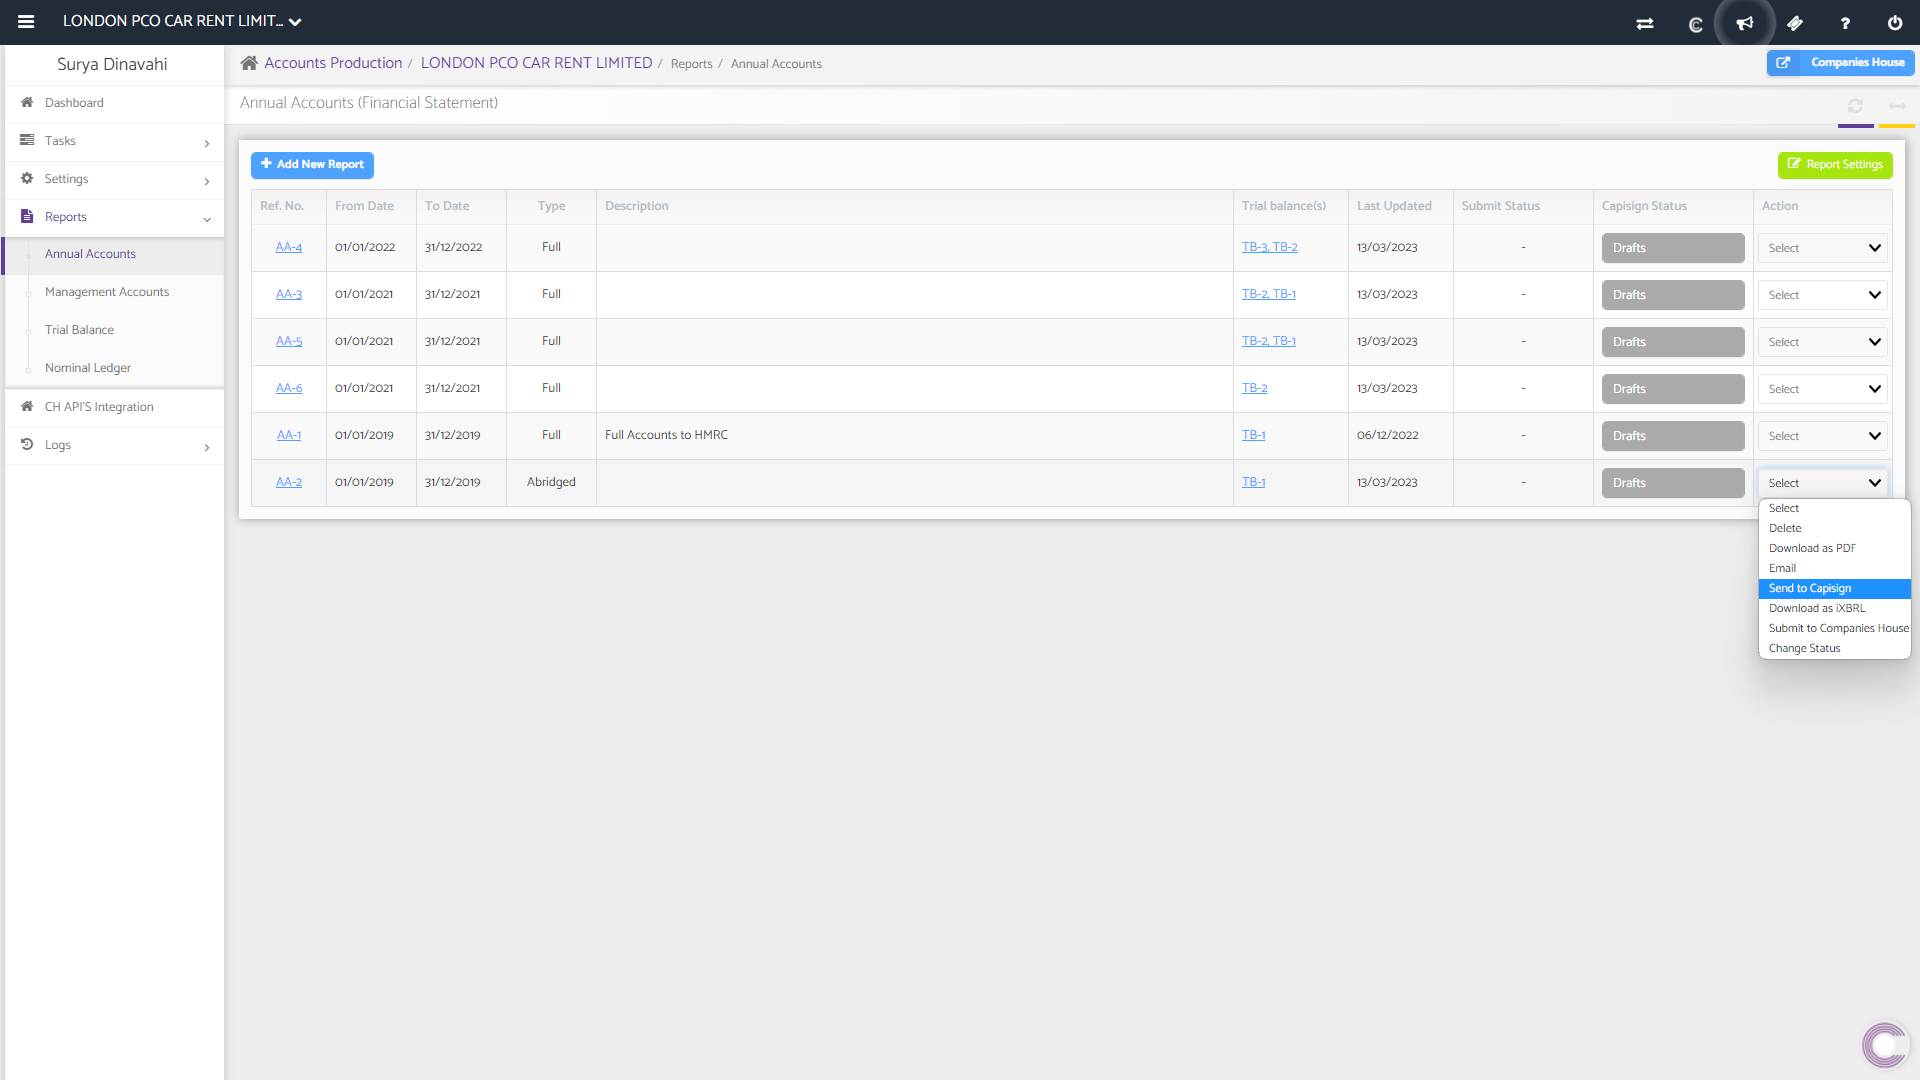
Task: Click the power logout icon
Action: [1895, 23]
